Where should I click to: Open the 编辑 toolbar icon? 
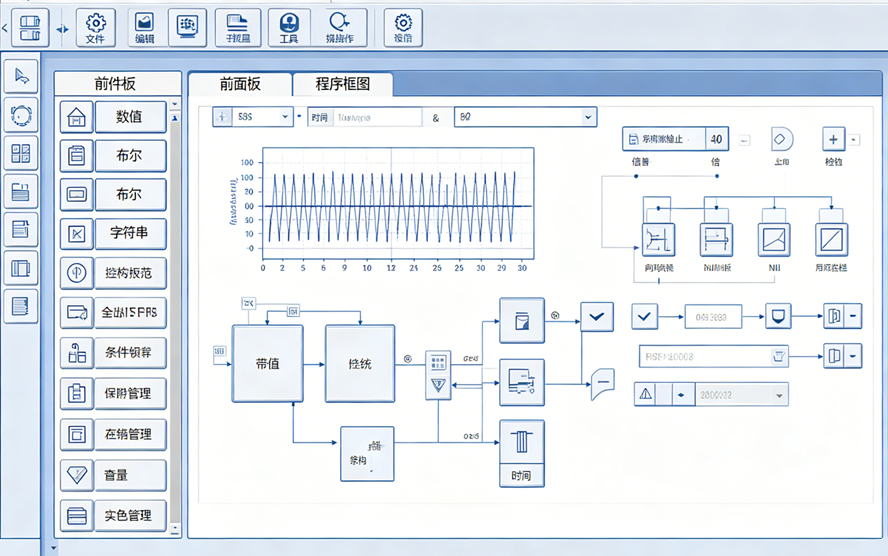[145, 27]
